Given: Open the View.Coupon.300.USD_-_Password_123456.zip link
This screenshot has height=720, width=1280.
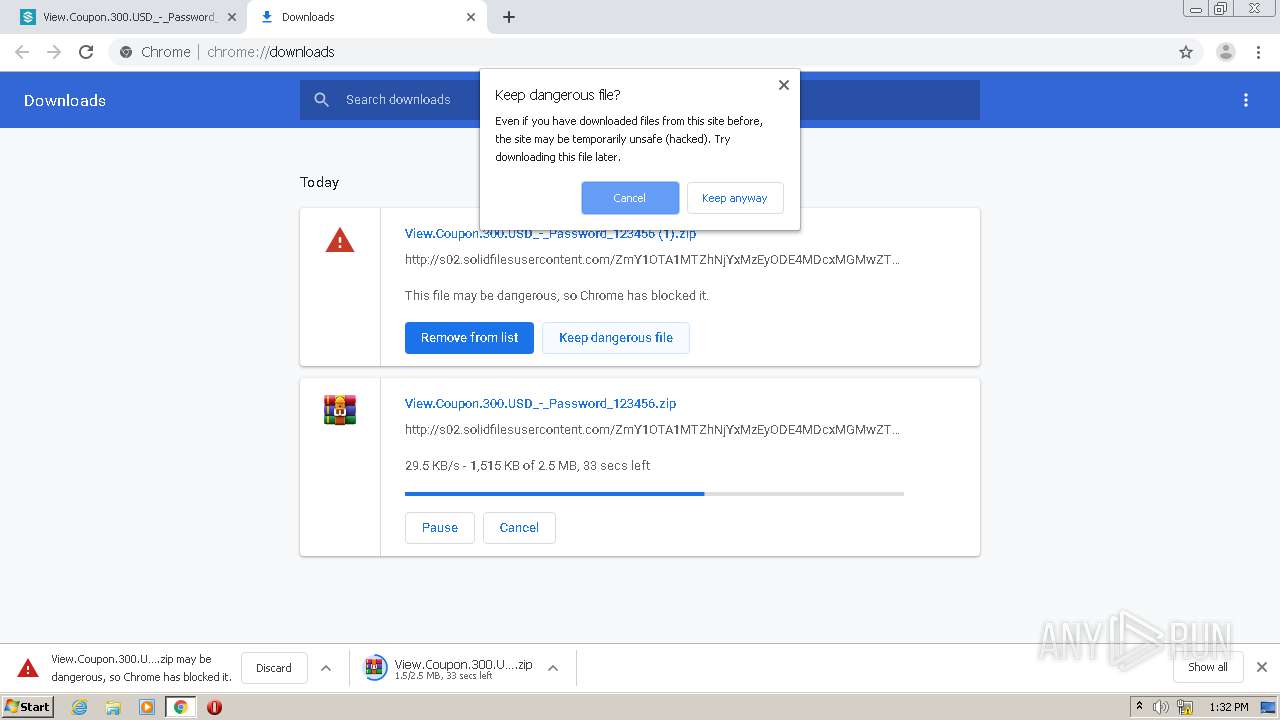Looking at the screenshot, I should tap(540, 404).
